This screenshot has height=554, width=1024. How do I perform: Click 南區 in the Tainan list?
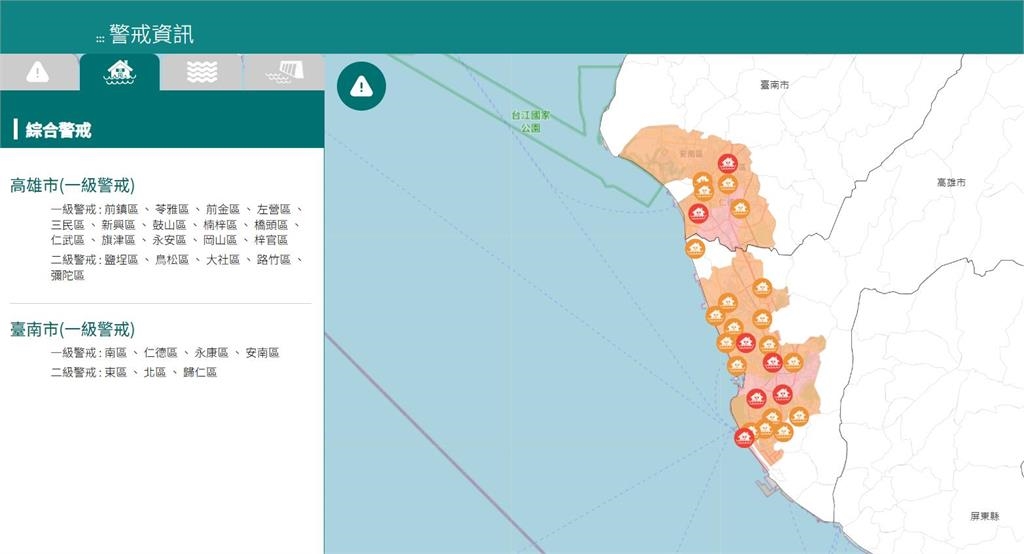tap(116, 353)
